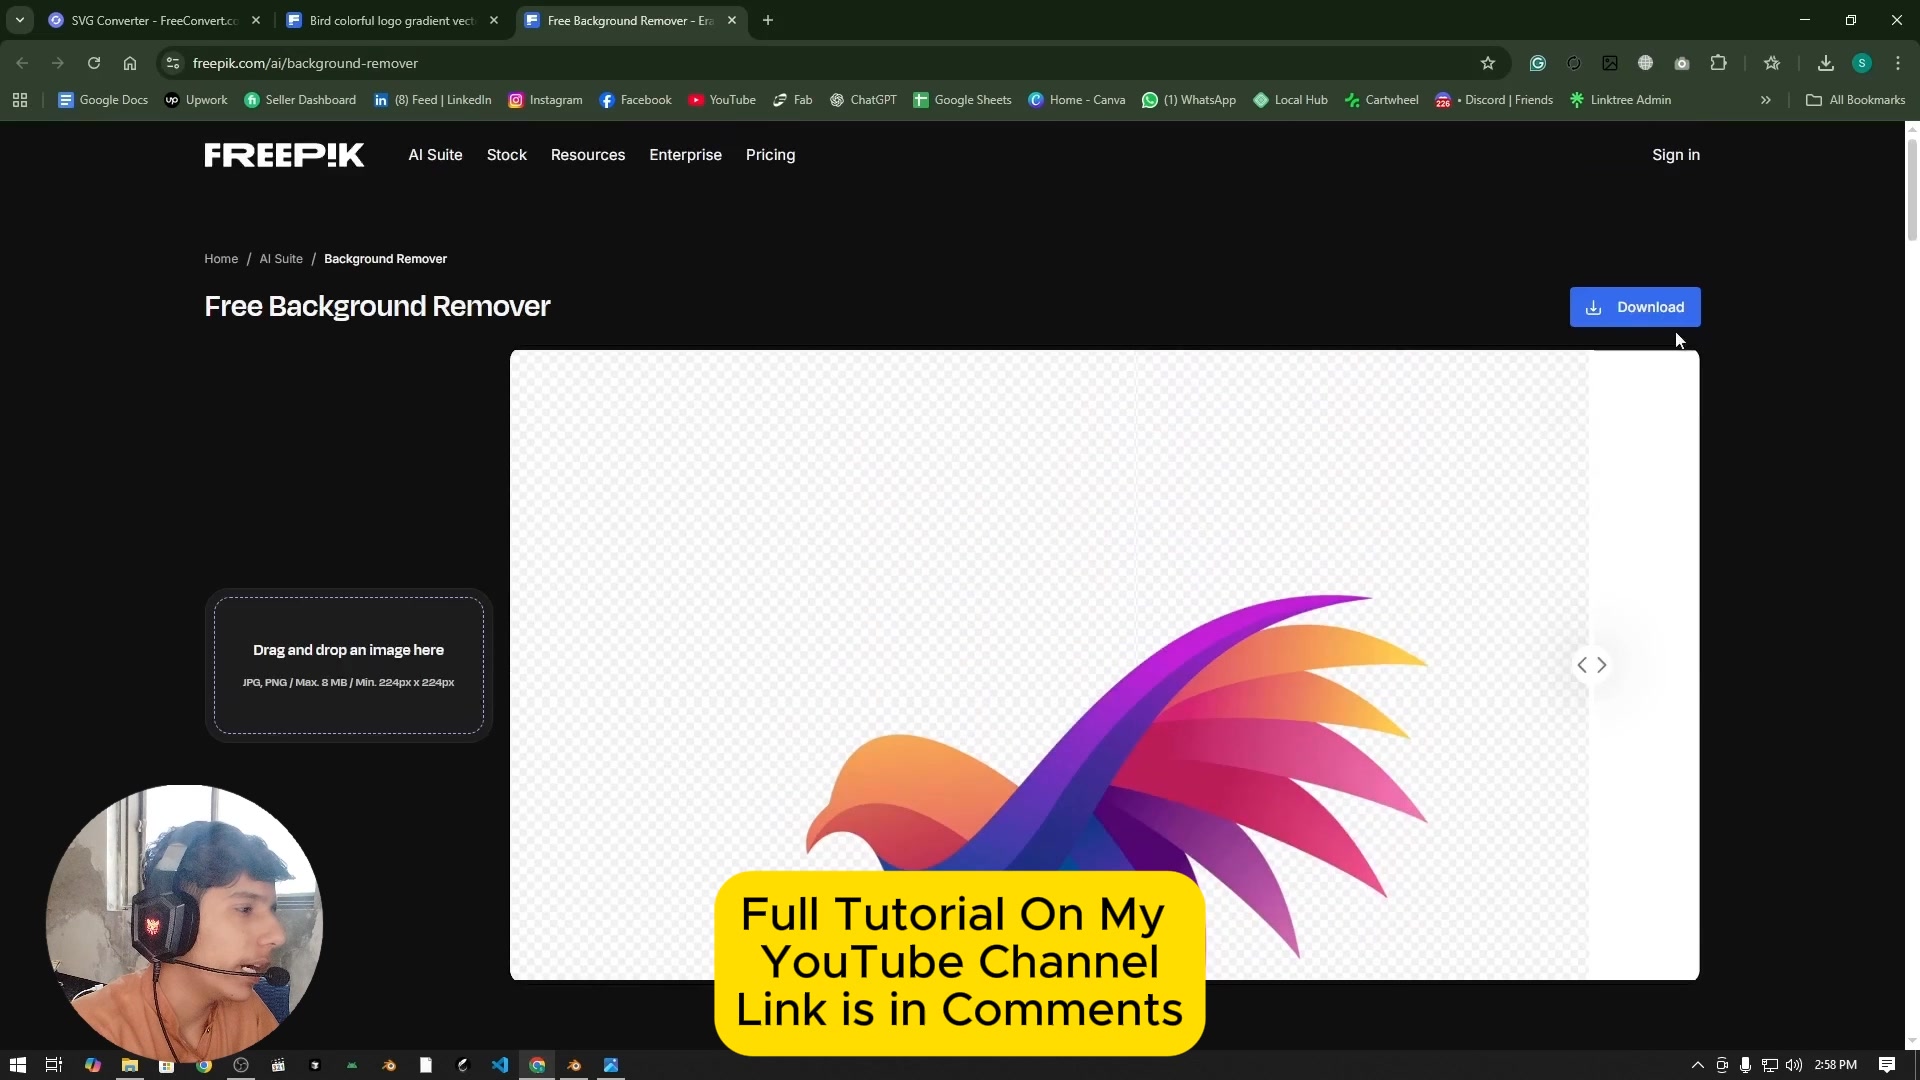The width and height of the screenshot is (1920, 1080).
Task: Open the Pricing menu item
Action: pyautogui.click(x=770, y=155)
